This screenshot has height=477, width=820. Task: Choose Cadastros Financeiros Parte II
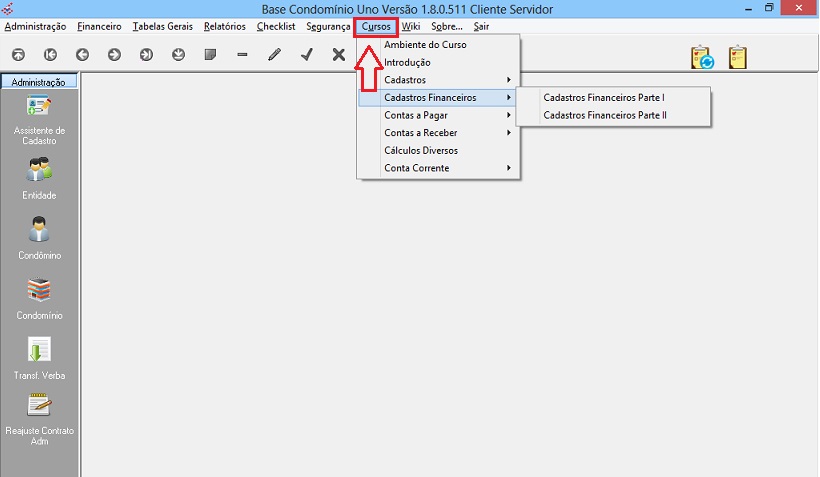click(x=605, y=116)
